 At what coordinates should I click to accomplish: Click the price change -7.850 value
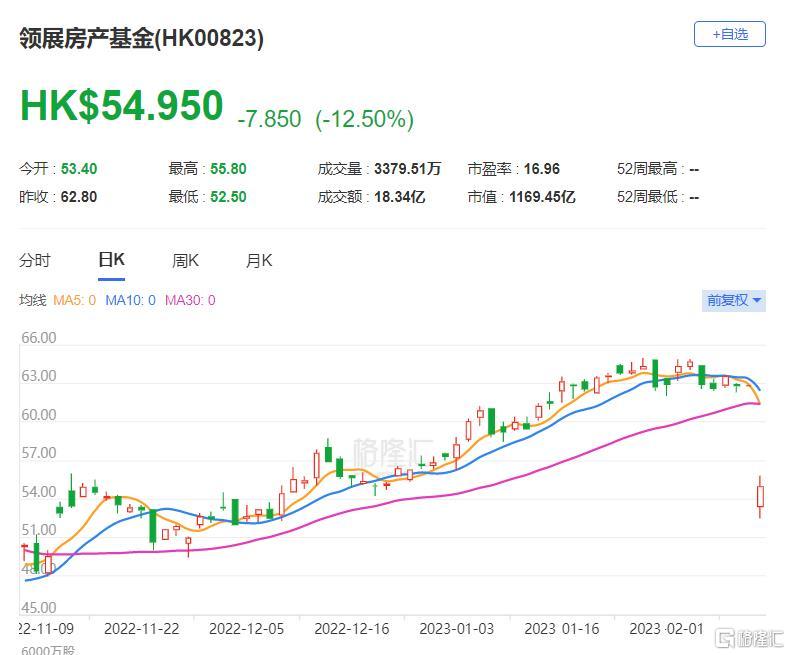click(x=269, y=119)
